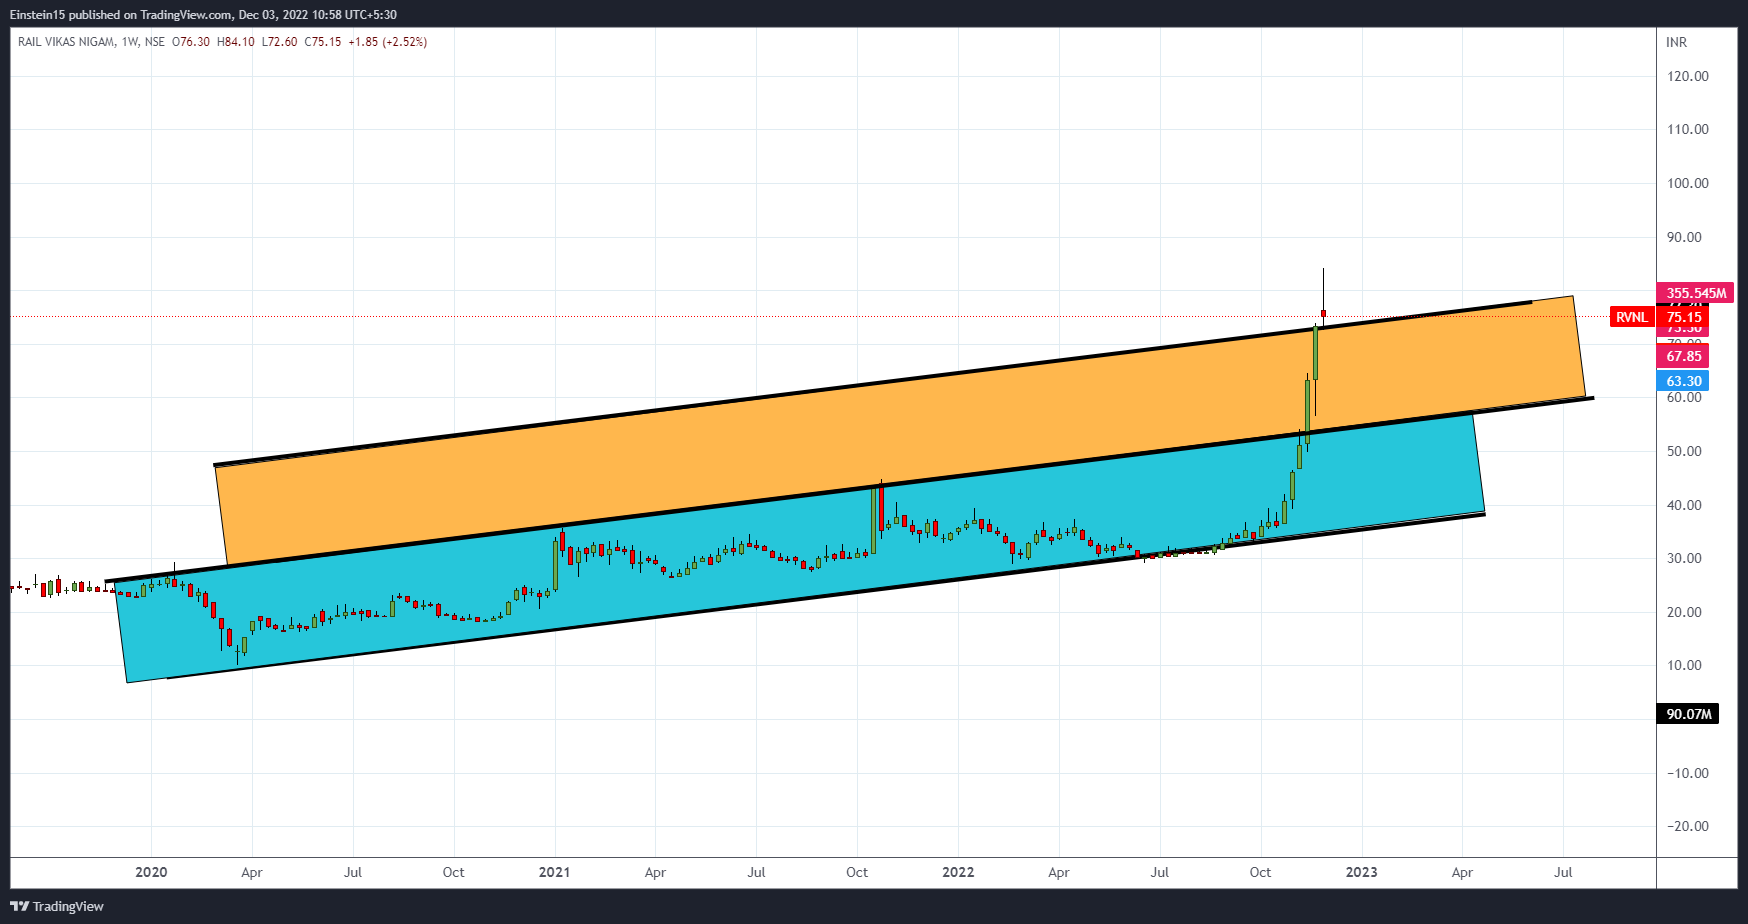Select the blue 63.30 price label
Viewport: 1748px width, 924px height.
1683,381
